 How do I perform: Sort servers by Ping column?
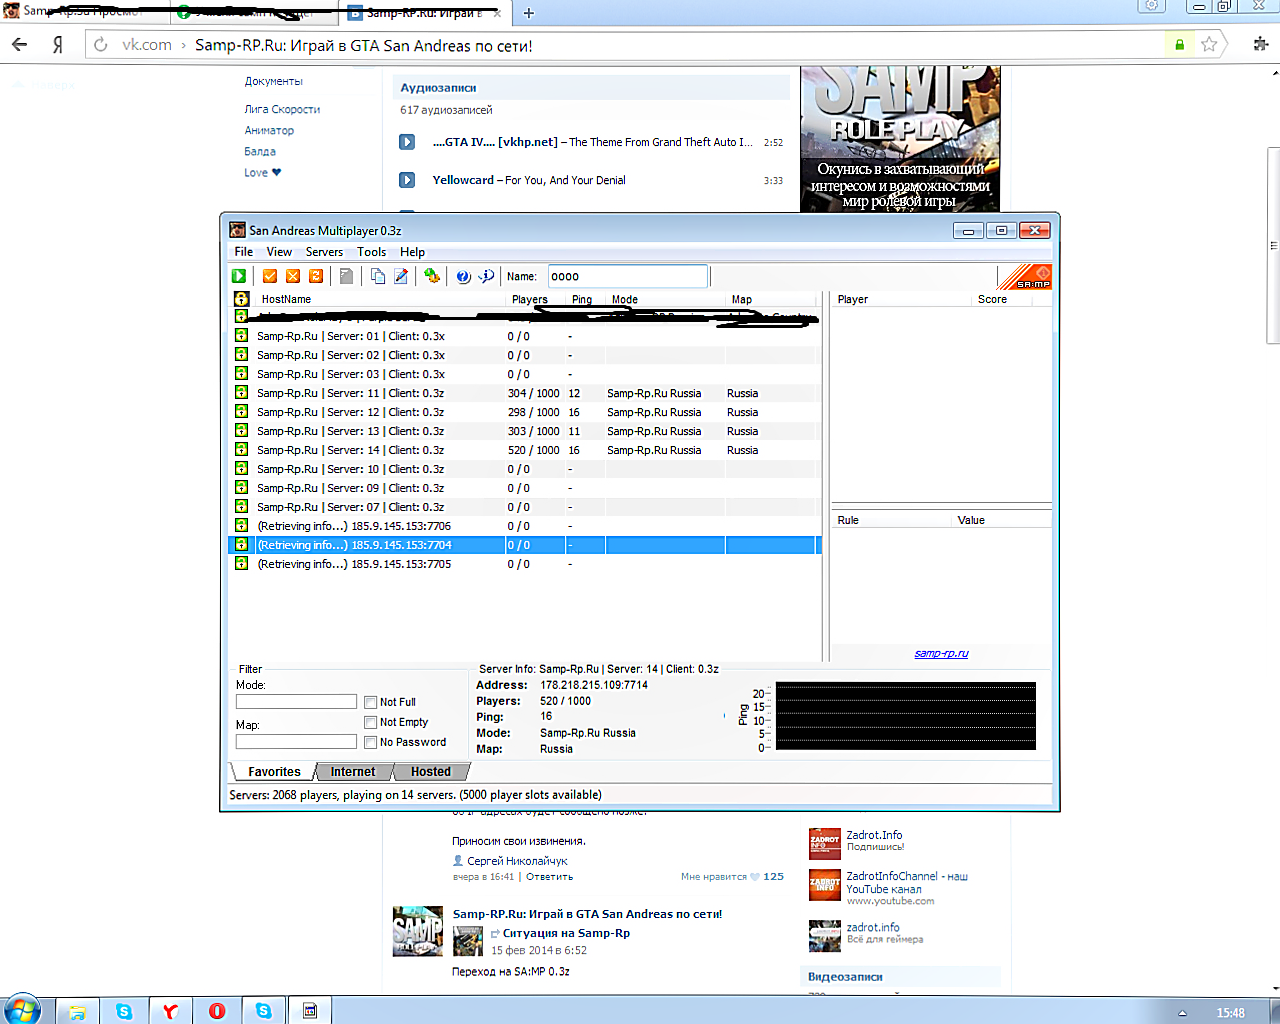585,299
